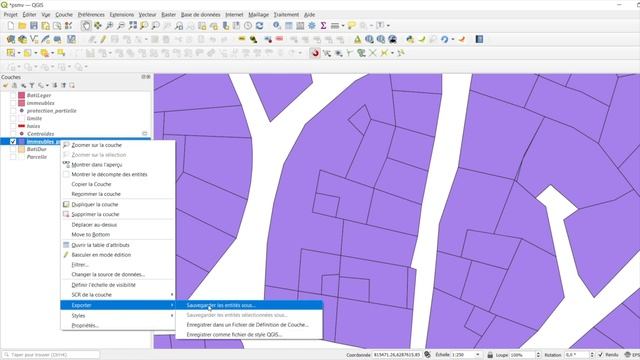Click the expand all icon in Couches toolbar
Viewport: 640px width, 360px height.
(x=55, y=85)
